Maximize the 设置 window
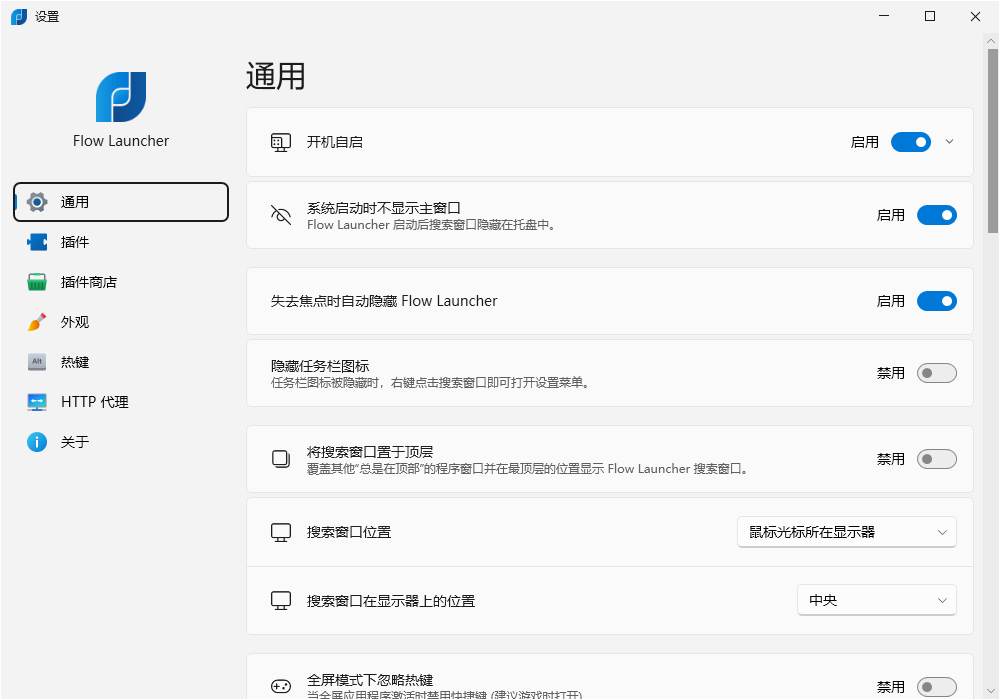This screenshot has height=700, width=1000. pos(930,17)
